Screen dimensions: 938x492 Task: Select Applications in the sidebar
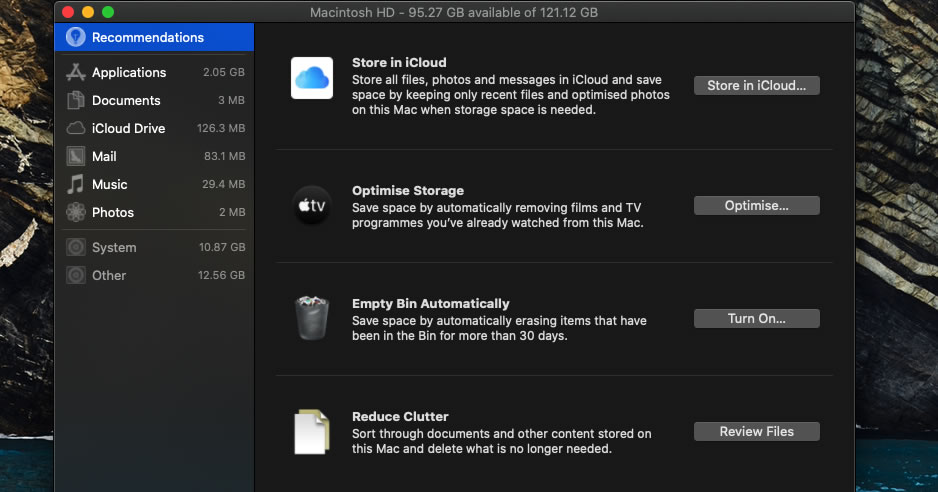(156, 72)
